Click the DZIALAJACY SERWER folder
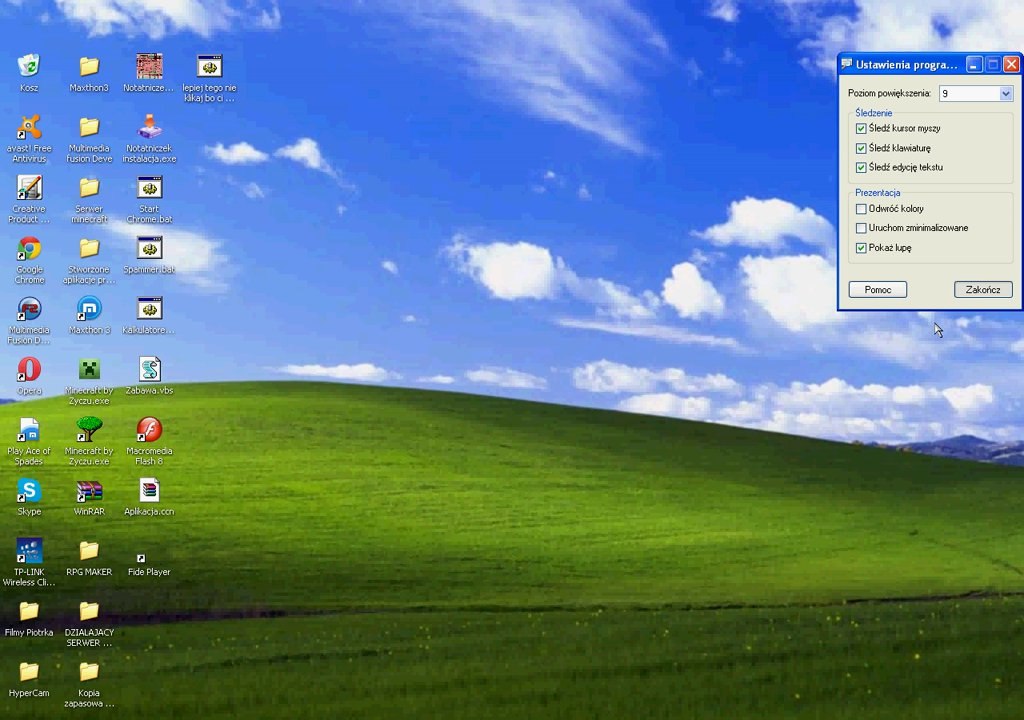Screen dimensions: 1024x720 (89, 612)
